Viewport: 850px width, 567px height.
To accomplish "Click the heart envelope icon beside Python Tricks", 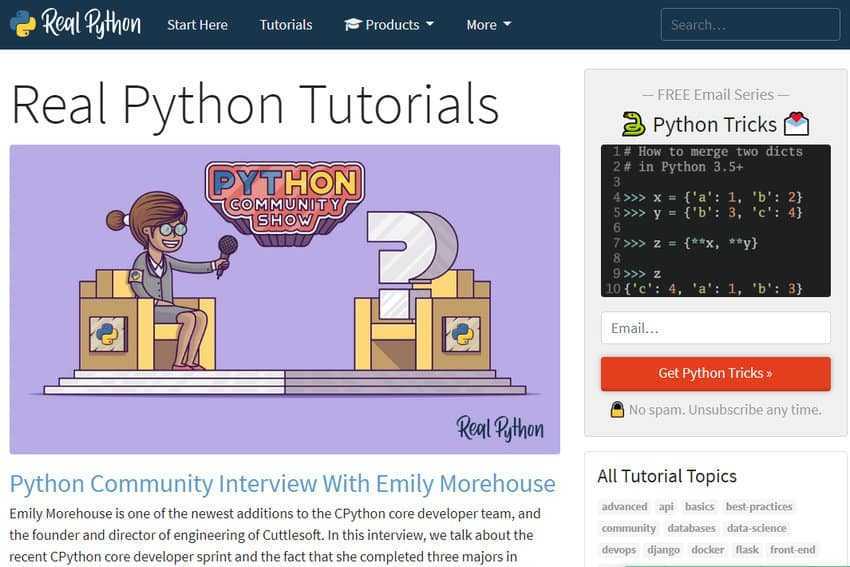I will pos(796,124).
